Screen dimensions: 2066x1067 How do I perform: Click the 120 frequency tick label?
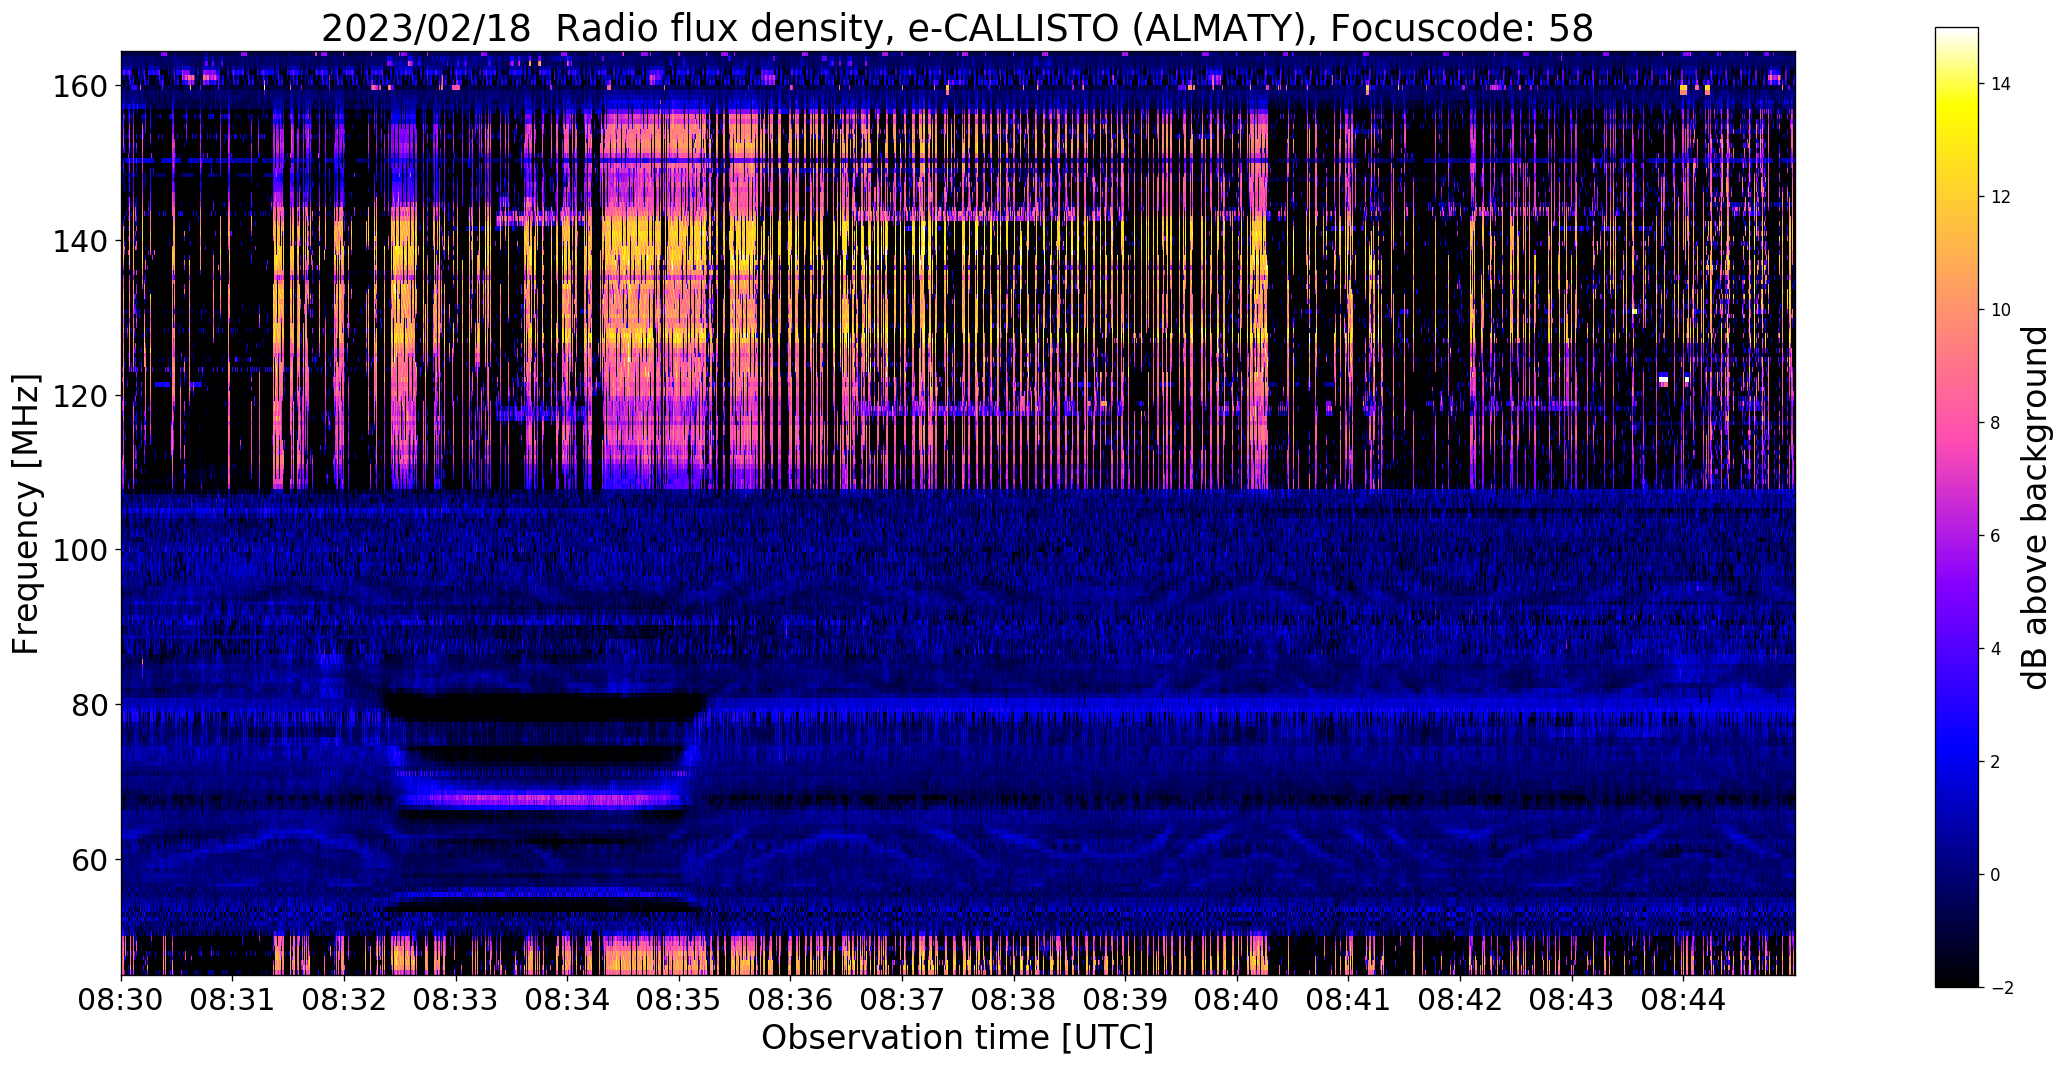point(79,396)
